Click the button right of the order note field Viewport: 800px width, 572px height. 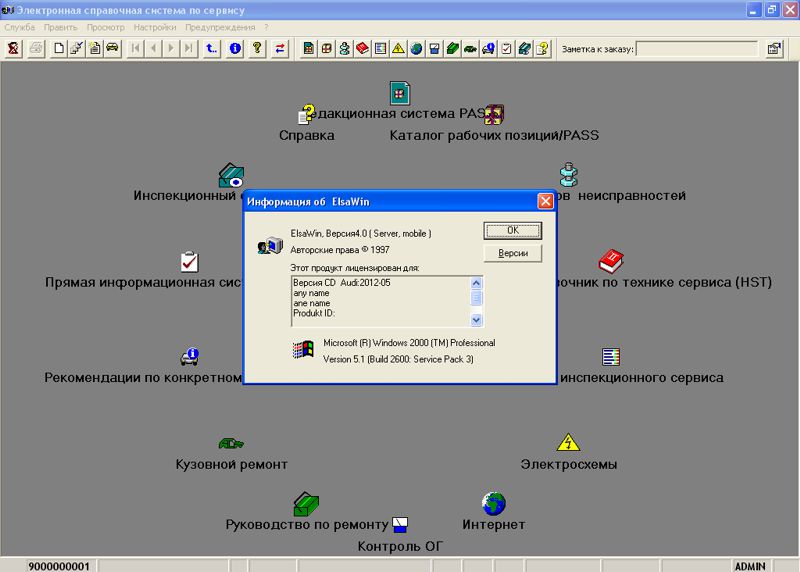point(774,48)
